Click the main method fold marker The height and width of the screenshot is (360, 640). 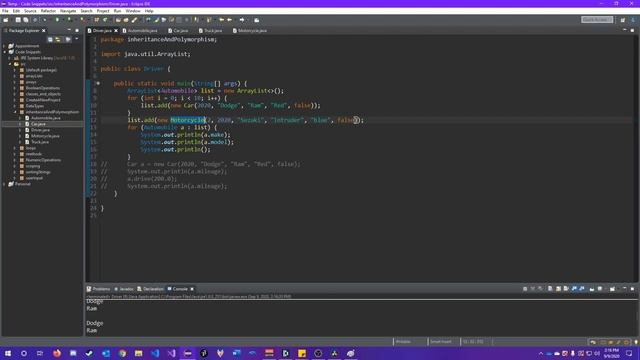tap(98, 83)
